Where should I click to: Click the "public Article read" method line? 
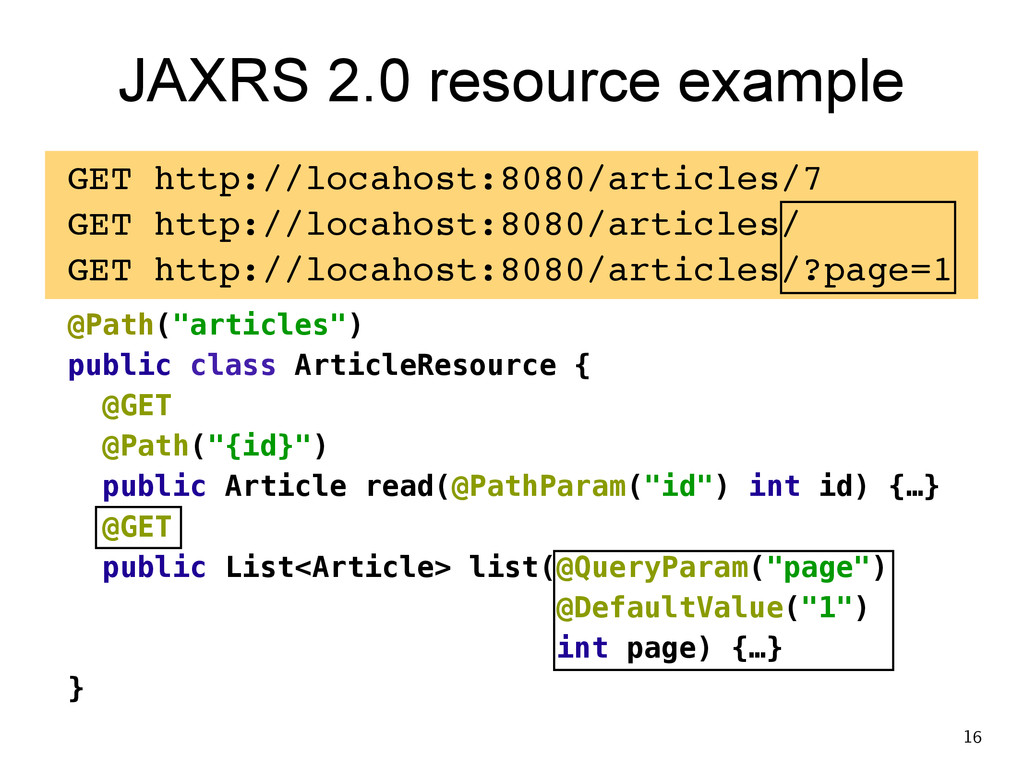click(520, 487)
